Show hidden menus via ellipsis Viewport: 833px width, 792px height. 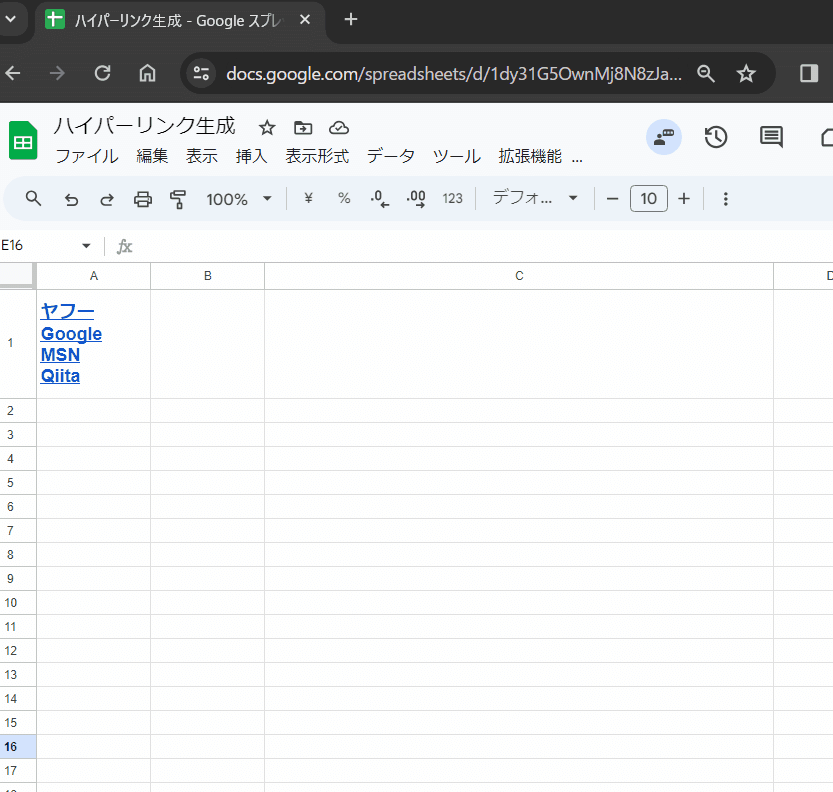coord(577,158)
